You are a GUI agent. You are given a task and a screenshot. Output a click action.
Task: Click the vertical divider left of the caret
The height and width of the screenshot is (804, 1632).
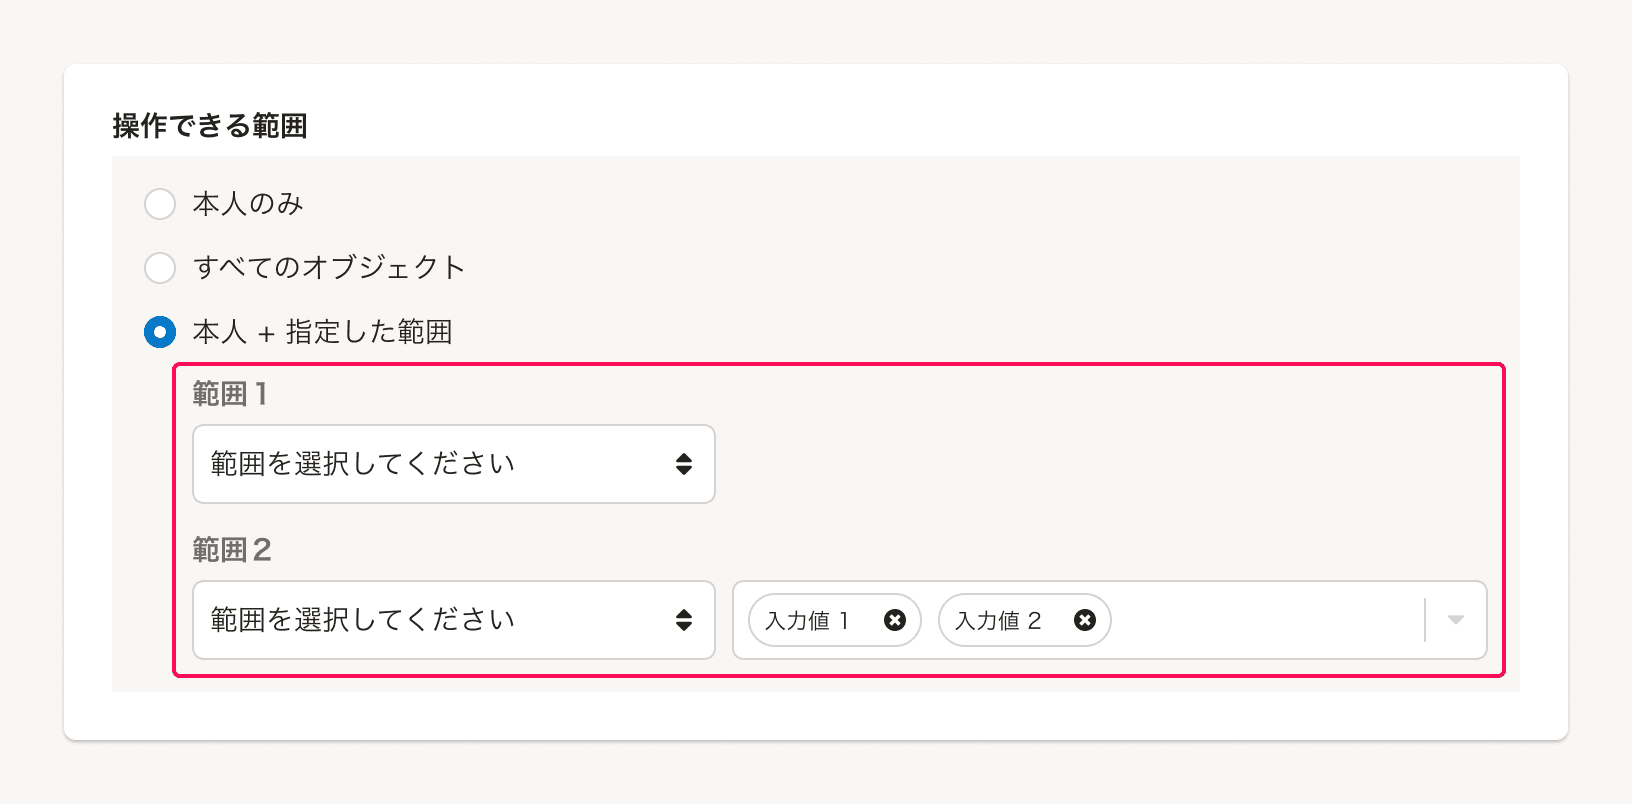[1426, 620]
